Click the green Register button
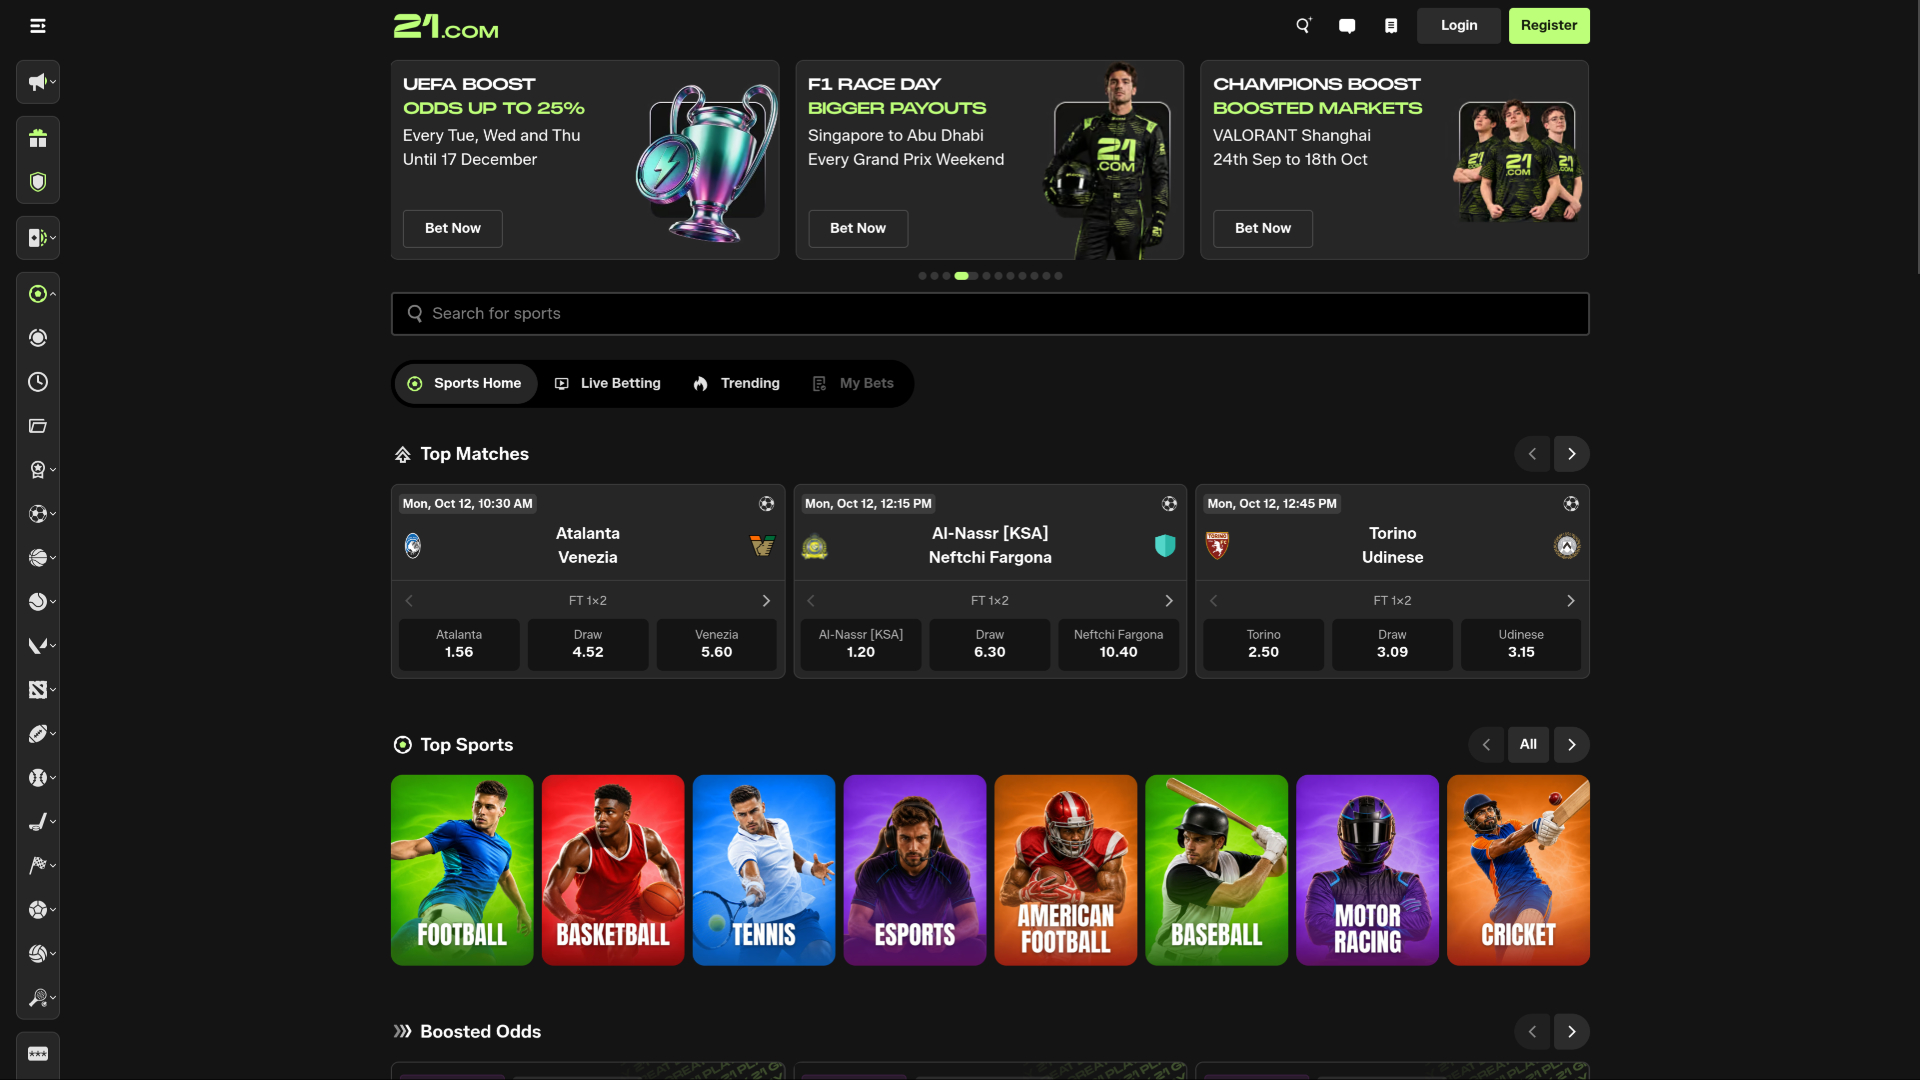The height and width of the screenshot is (1080, 1920). point(1549,26)
